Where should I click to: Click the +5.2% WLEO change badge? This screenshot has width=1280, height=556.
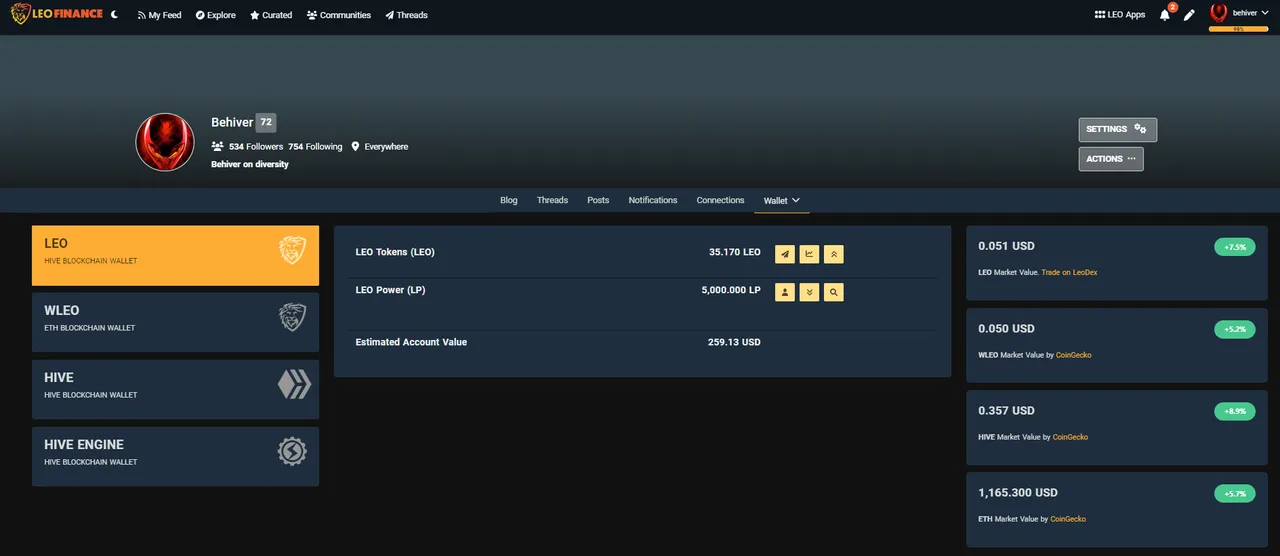(x=1234, y=329)
